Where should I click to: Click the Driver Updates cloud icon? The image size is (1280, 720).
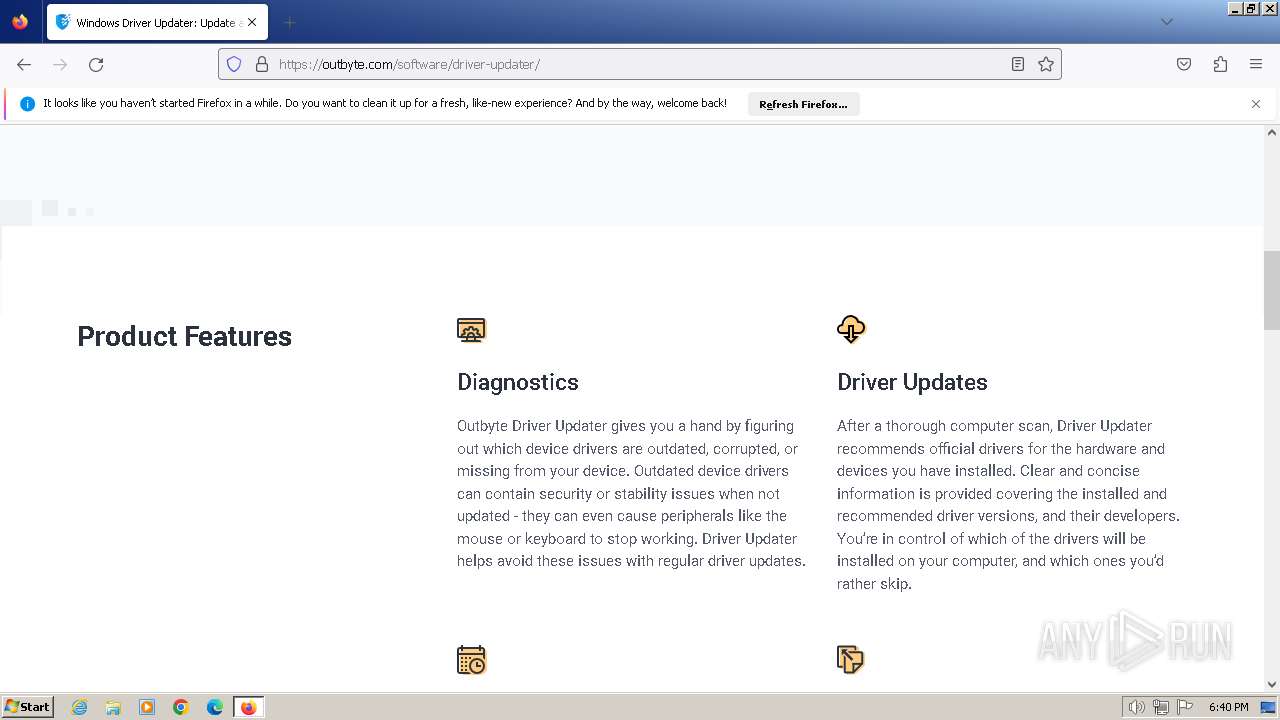pos(851,329)
